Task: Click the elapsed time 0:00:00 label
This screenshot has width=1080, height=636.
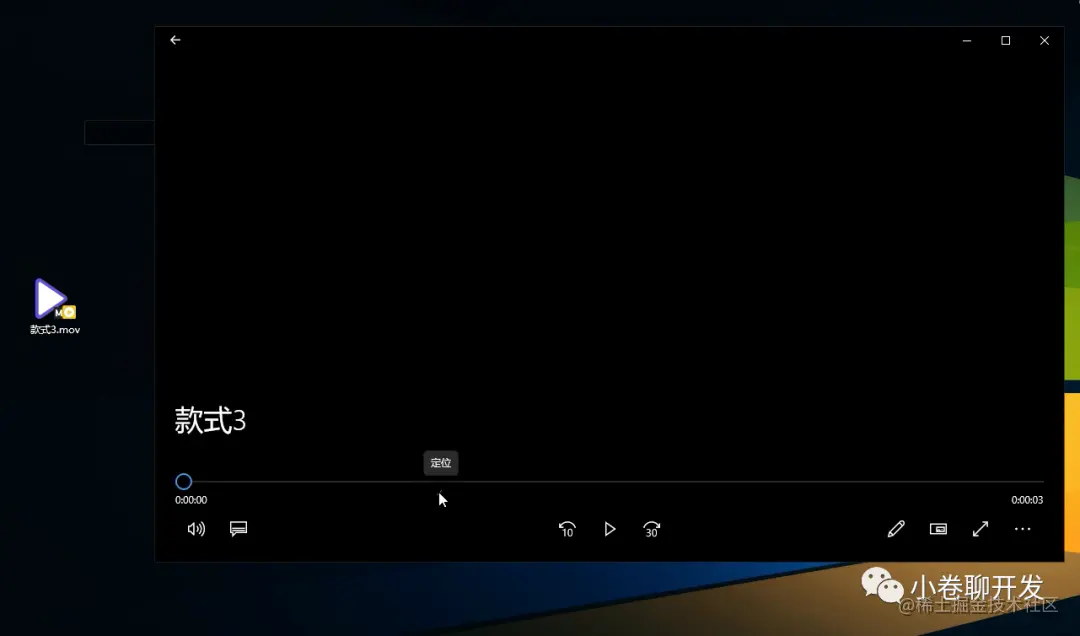Action: [191, 500]
